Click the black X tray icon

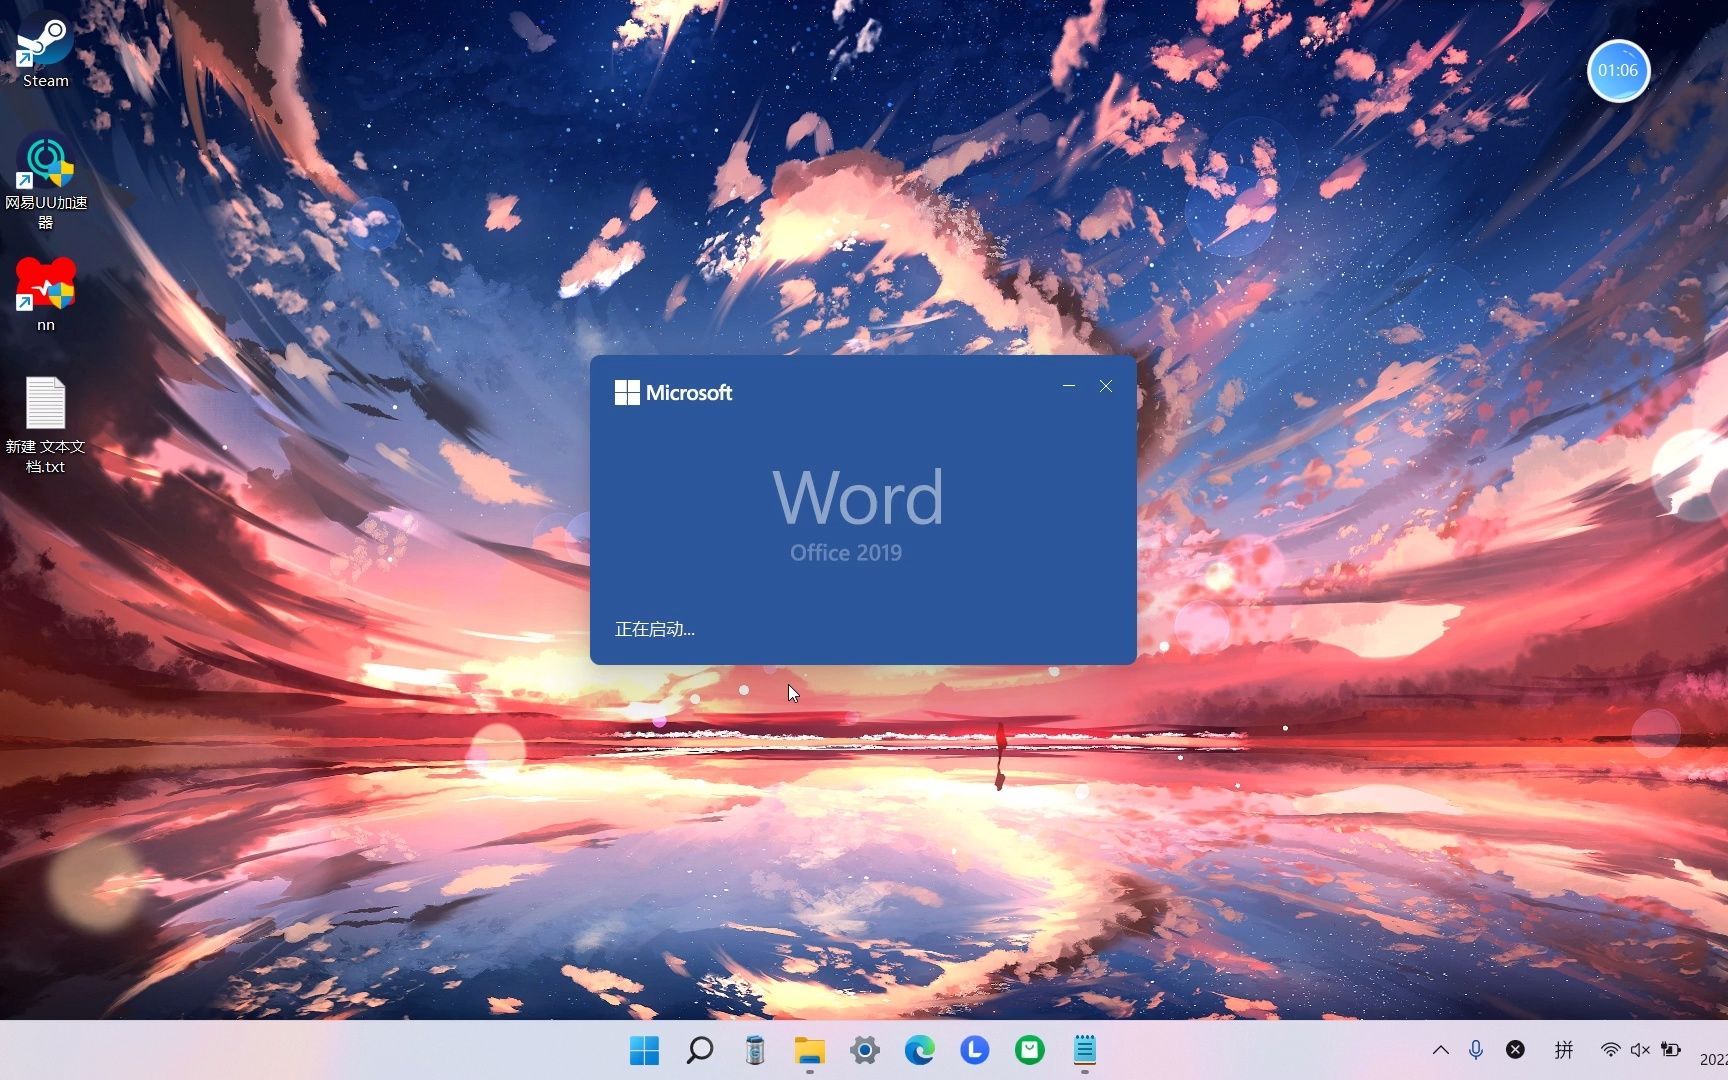(1516, 1050)
